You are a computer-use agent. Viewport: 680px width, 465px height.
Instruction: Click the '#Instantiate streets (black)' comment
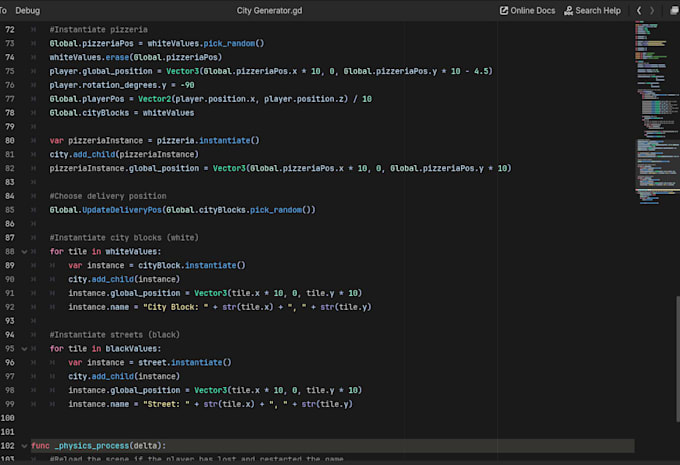[114, 335]
